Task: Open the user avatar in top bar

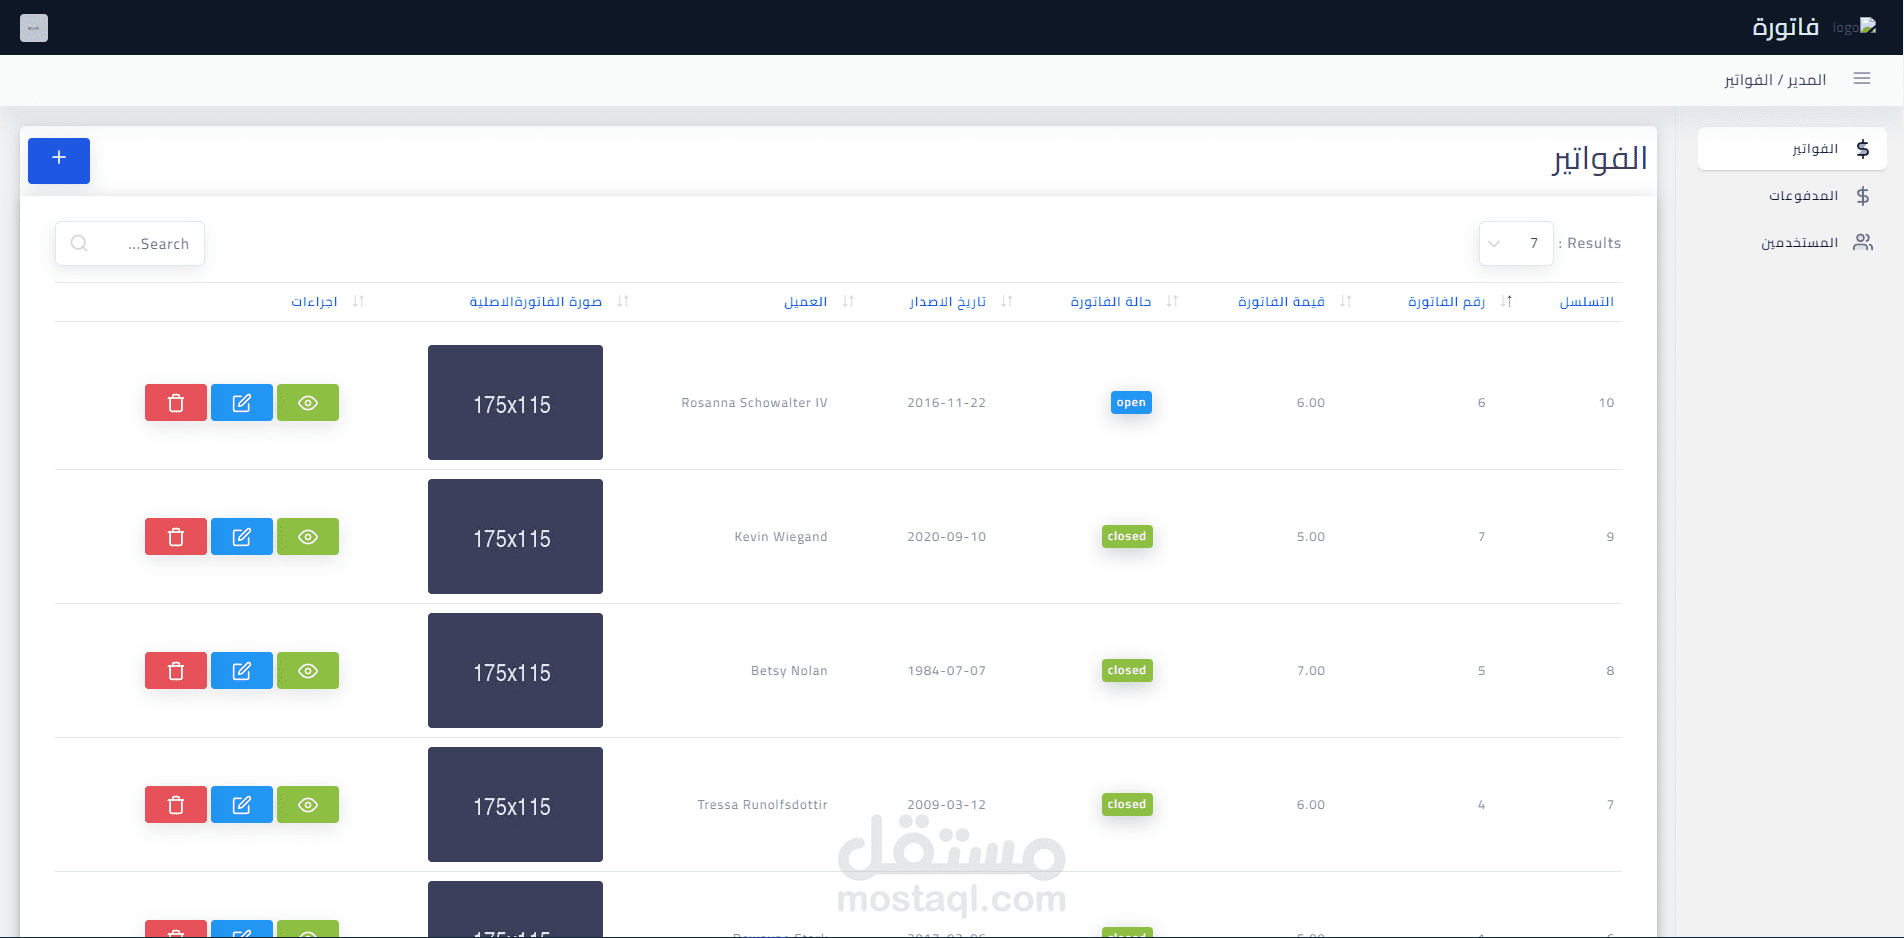Action: tap(34, 28)
